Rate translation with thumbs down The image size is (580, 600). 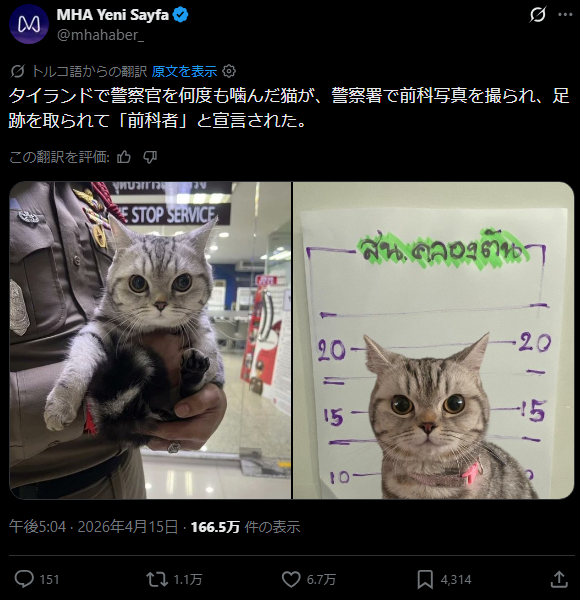pos(150,157)
